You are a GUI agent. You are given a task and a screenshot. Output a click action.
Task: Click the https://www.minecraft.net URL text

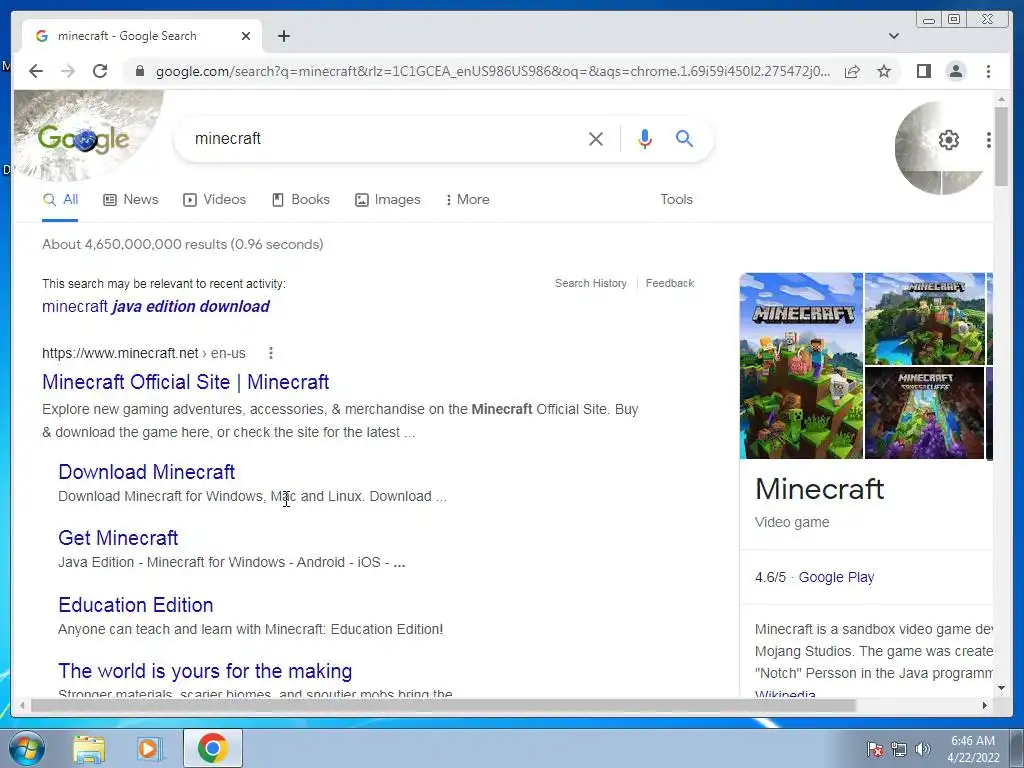120,353
